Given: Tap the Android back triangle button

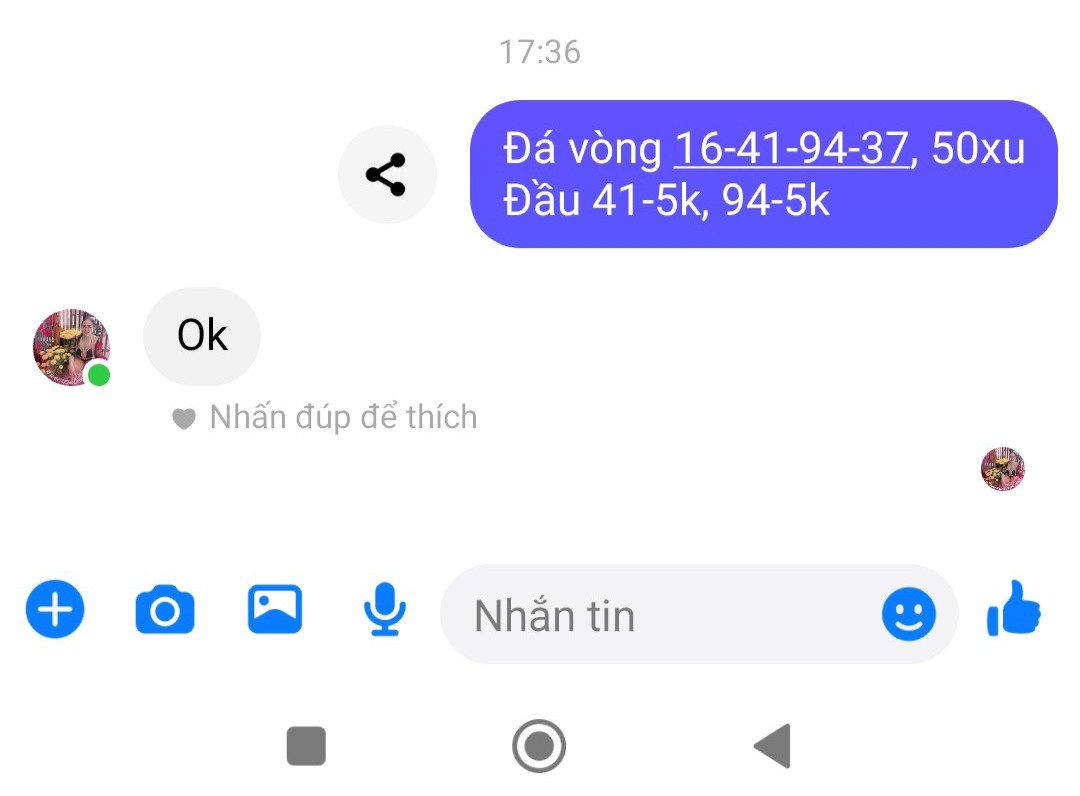Looking at the screenshot, I should pos(773,746).
